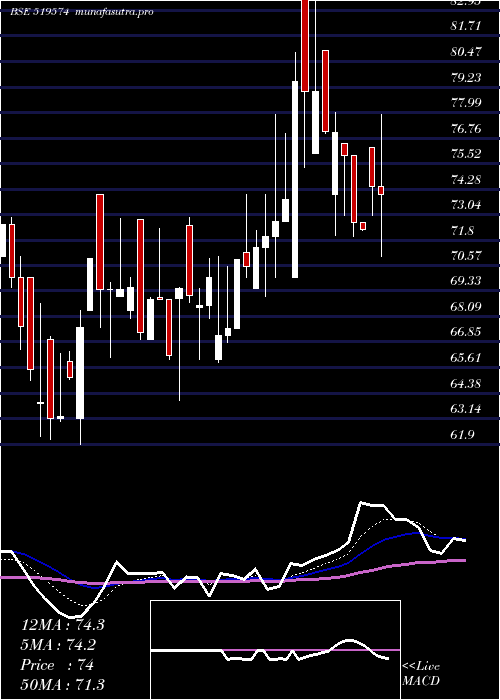Click the 73.04 price axis label
500x700 pixels.
pyautogui.click(x=466, y=205)
